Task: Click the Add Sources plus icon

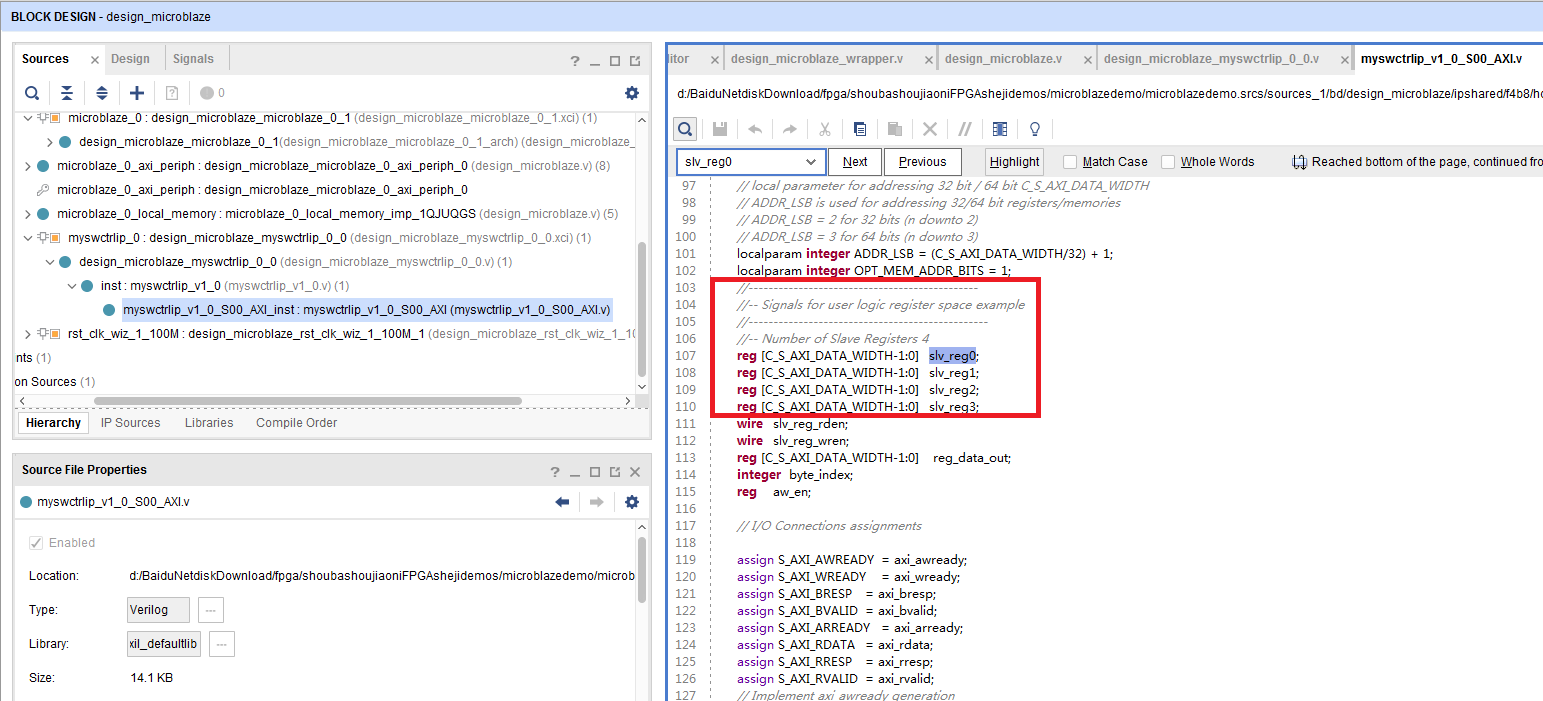Action: tap(137, 93)
